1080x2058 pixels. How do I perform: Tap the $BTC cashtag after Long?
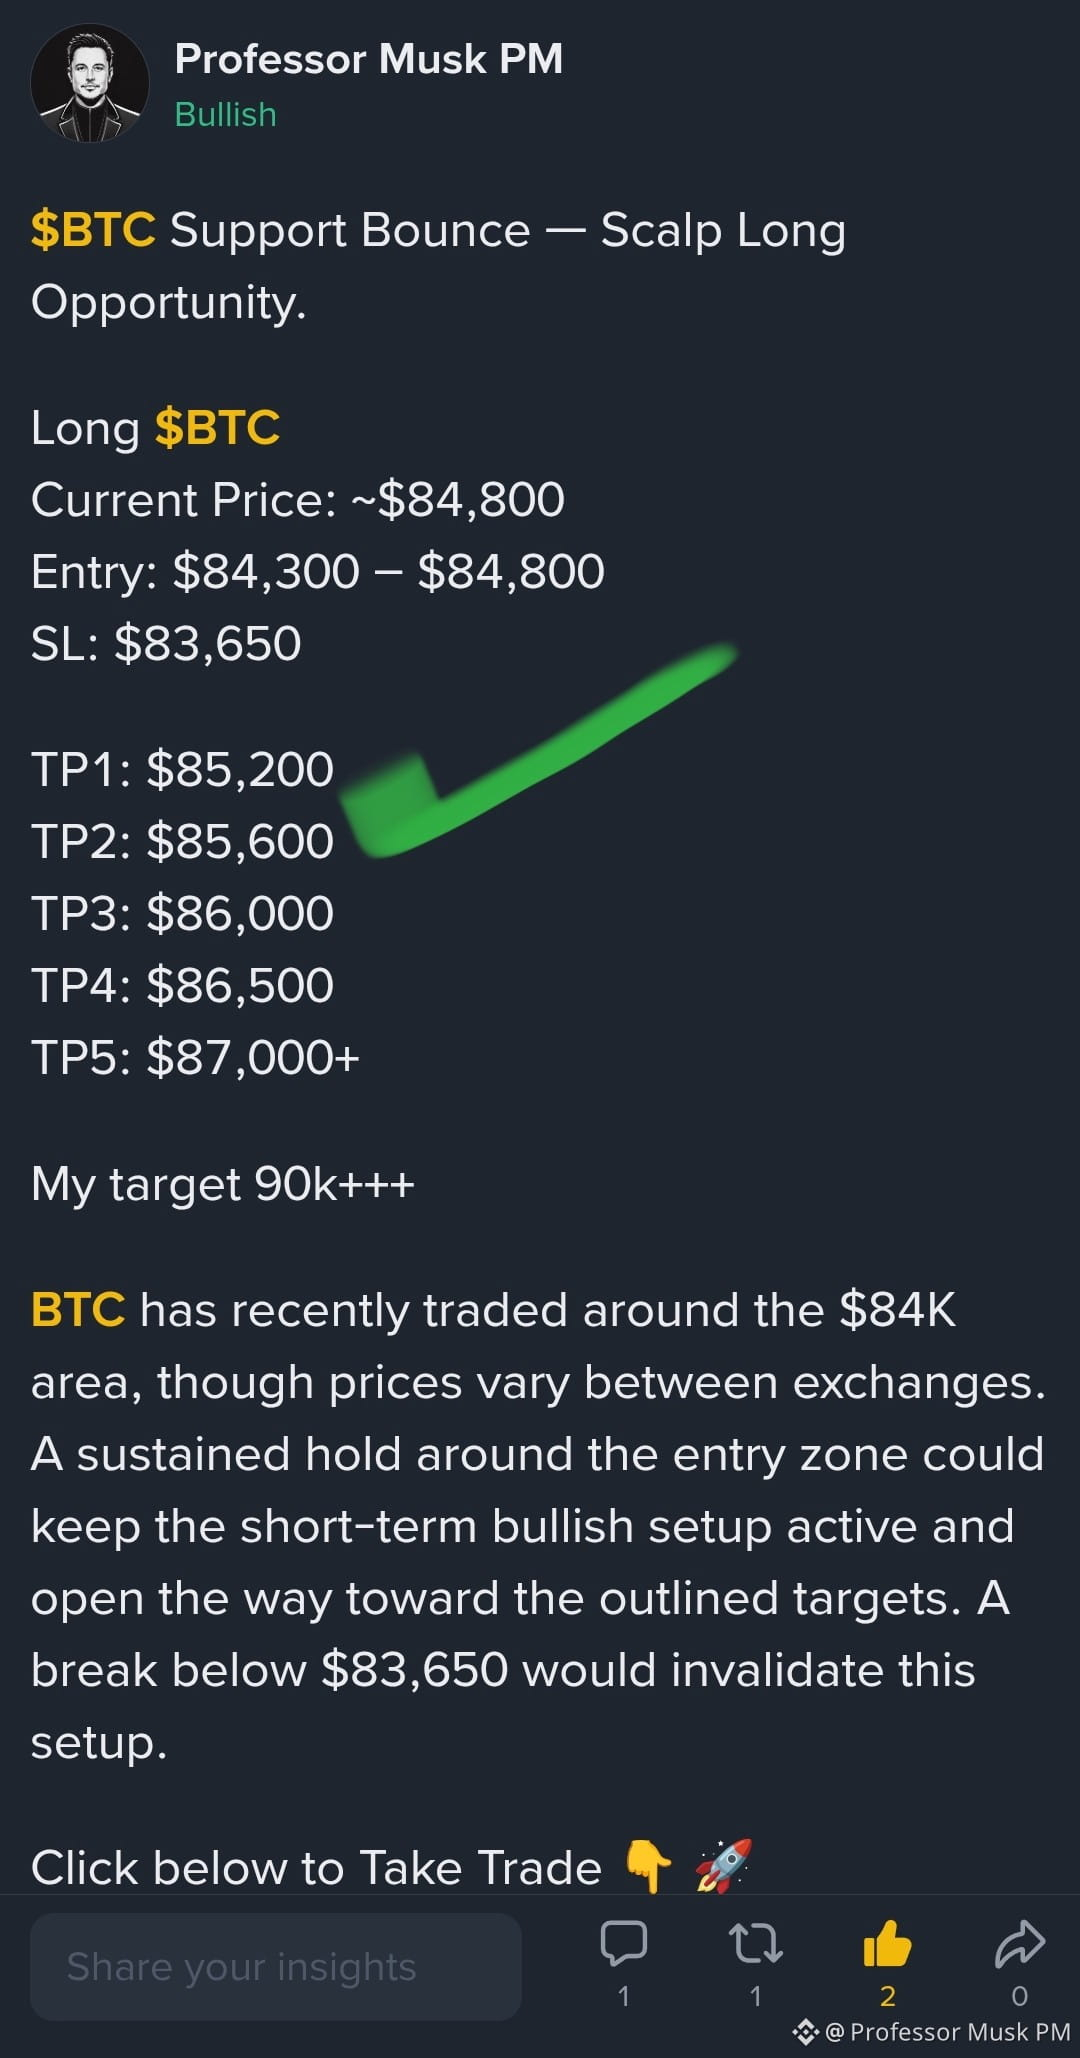tap(217, 428)
